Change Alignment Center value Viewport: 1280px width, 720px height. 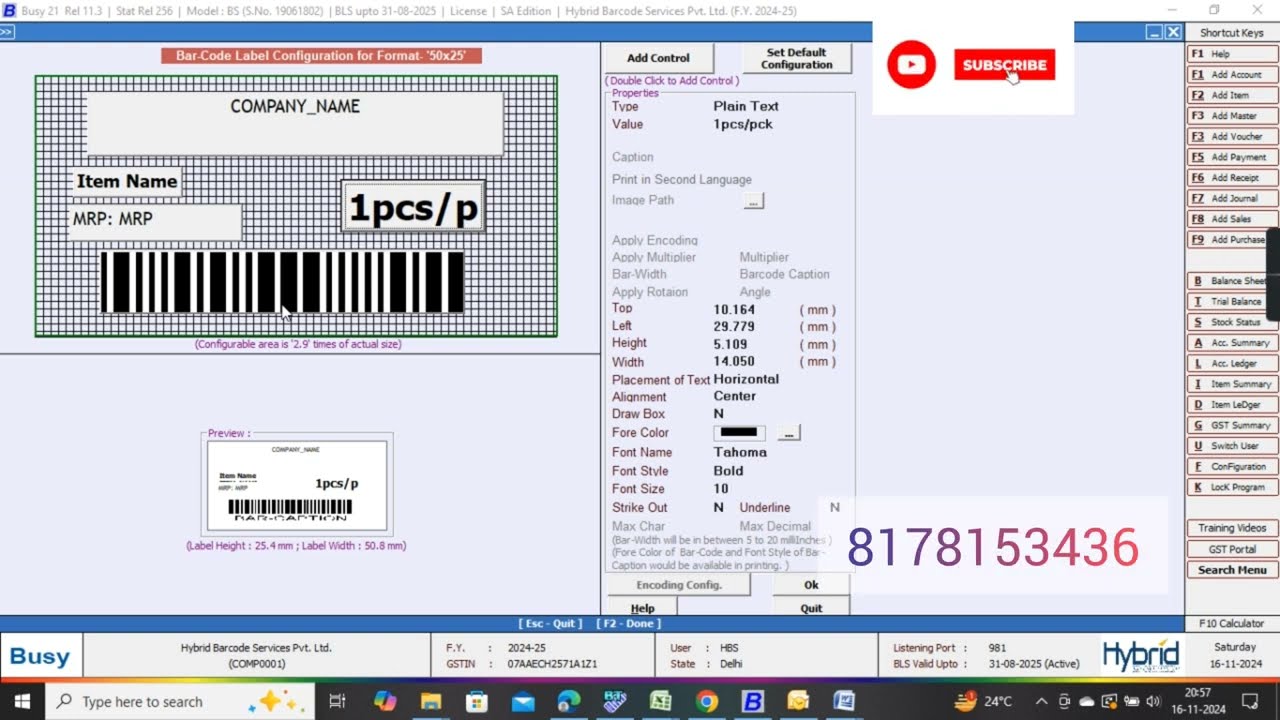(735, 396)
